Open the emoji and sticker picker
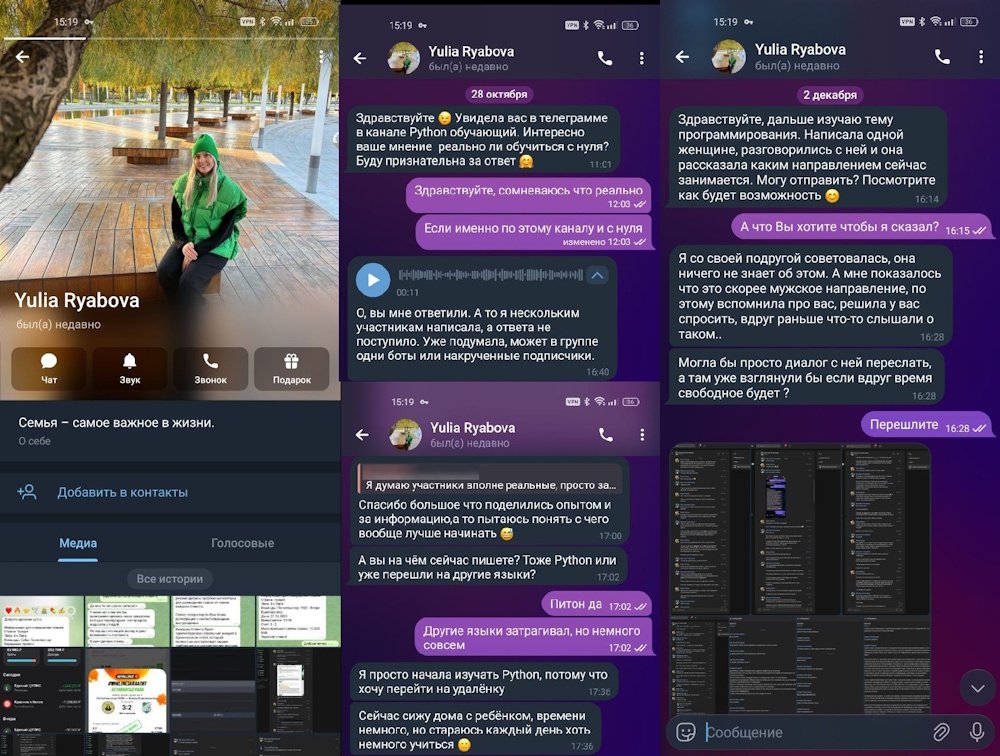This screenshot has width=1000, height=756. point(686,732)
